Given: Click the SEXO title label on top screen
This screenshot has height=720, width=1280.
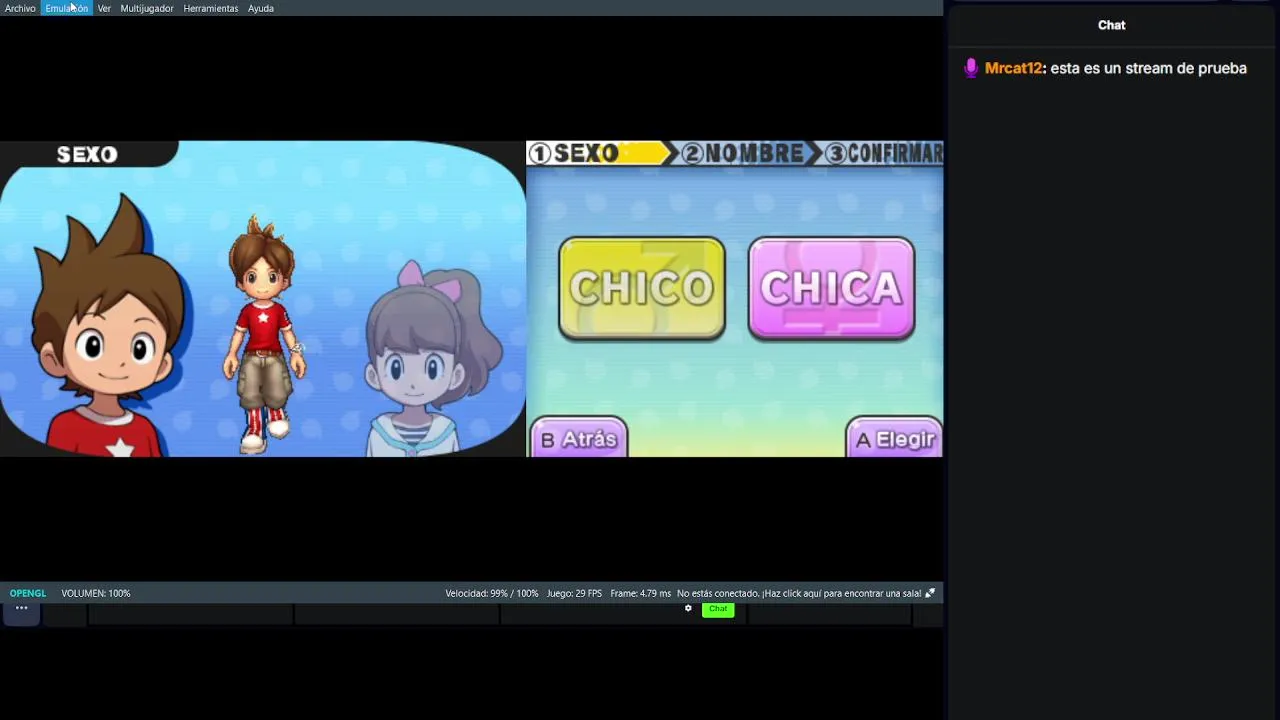Looking at the screenshot, I should [87, 154].
